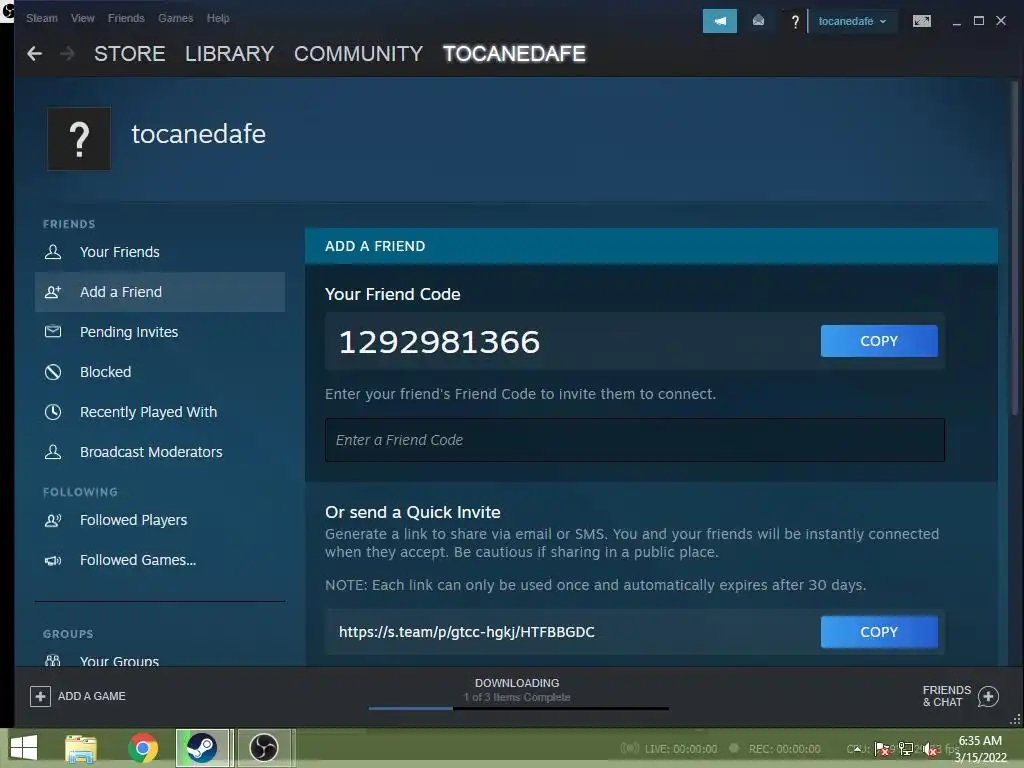Screen dimensions: 1024x768
Task: Go to the STORE tab
Action: point(130,54)
